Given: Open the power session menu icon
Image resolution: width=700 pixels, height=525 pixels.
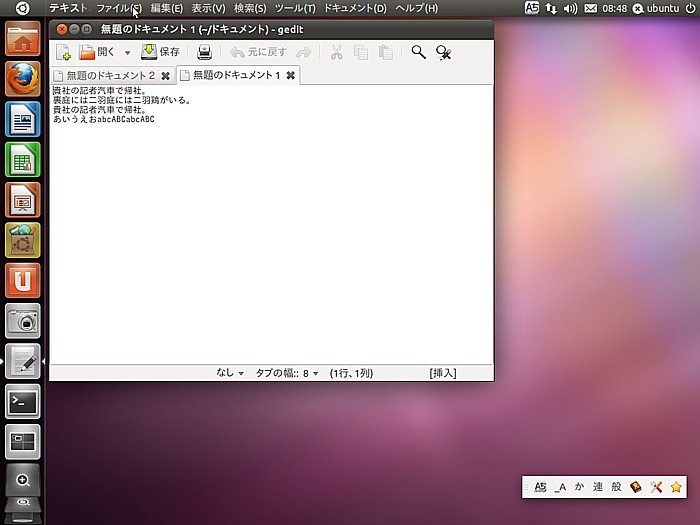Looking at the screenshot, I should (690, 8).
